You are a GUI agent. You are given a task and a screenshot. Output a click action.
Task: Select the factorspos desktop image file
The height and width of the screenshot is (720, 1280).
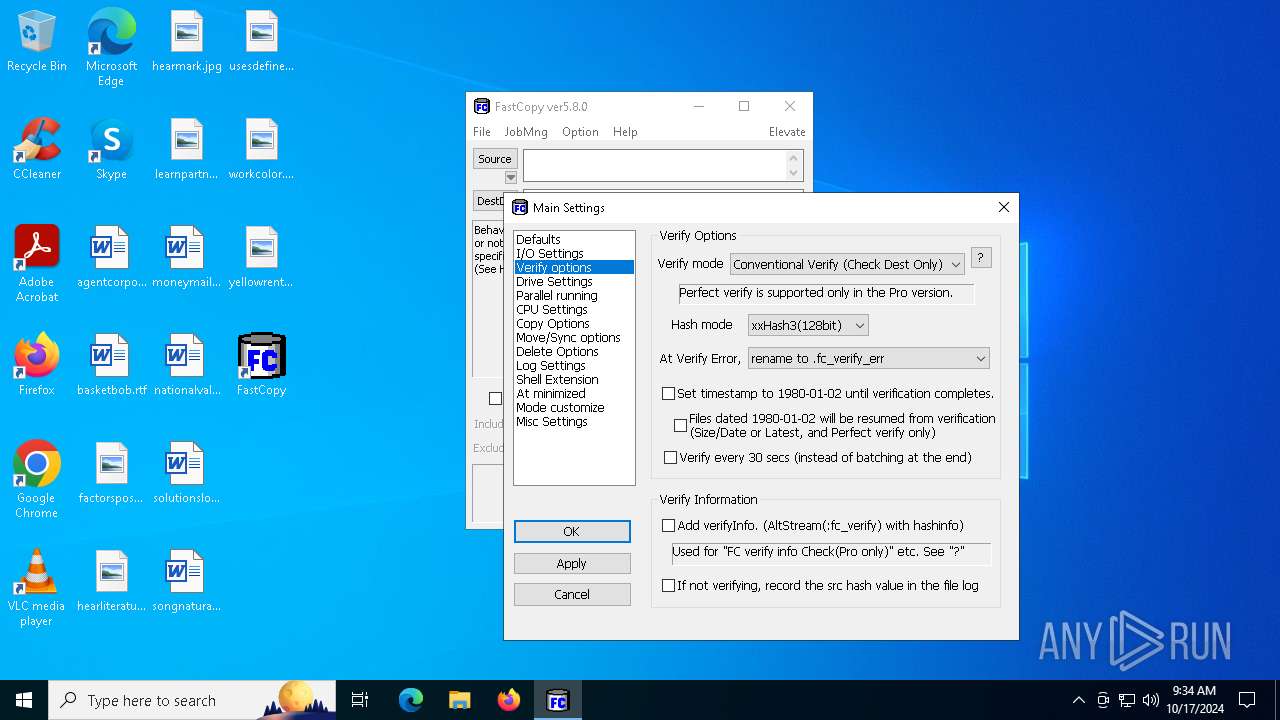point(111,474)
